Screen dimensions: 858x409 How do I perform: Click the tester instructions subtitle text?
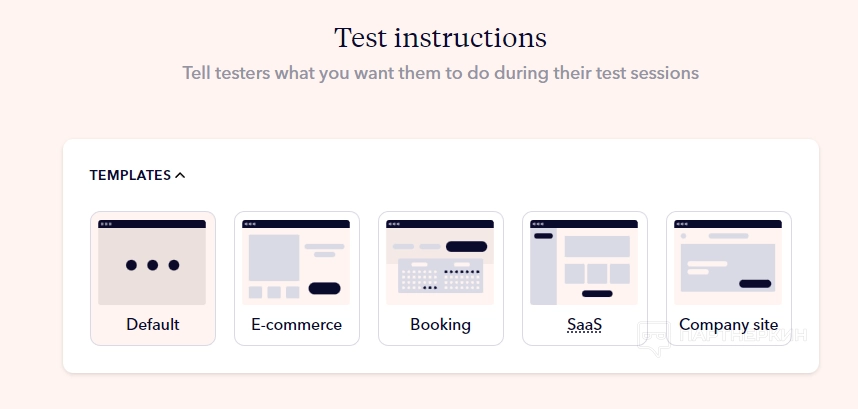440,73
